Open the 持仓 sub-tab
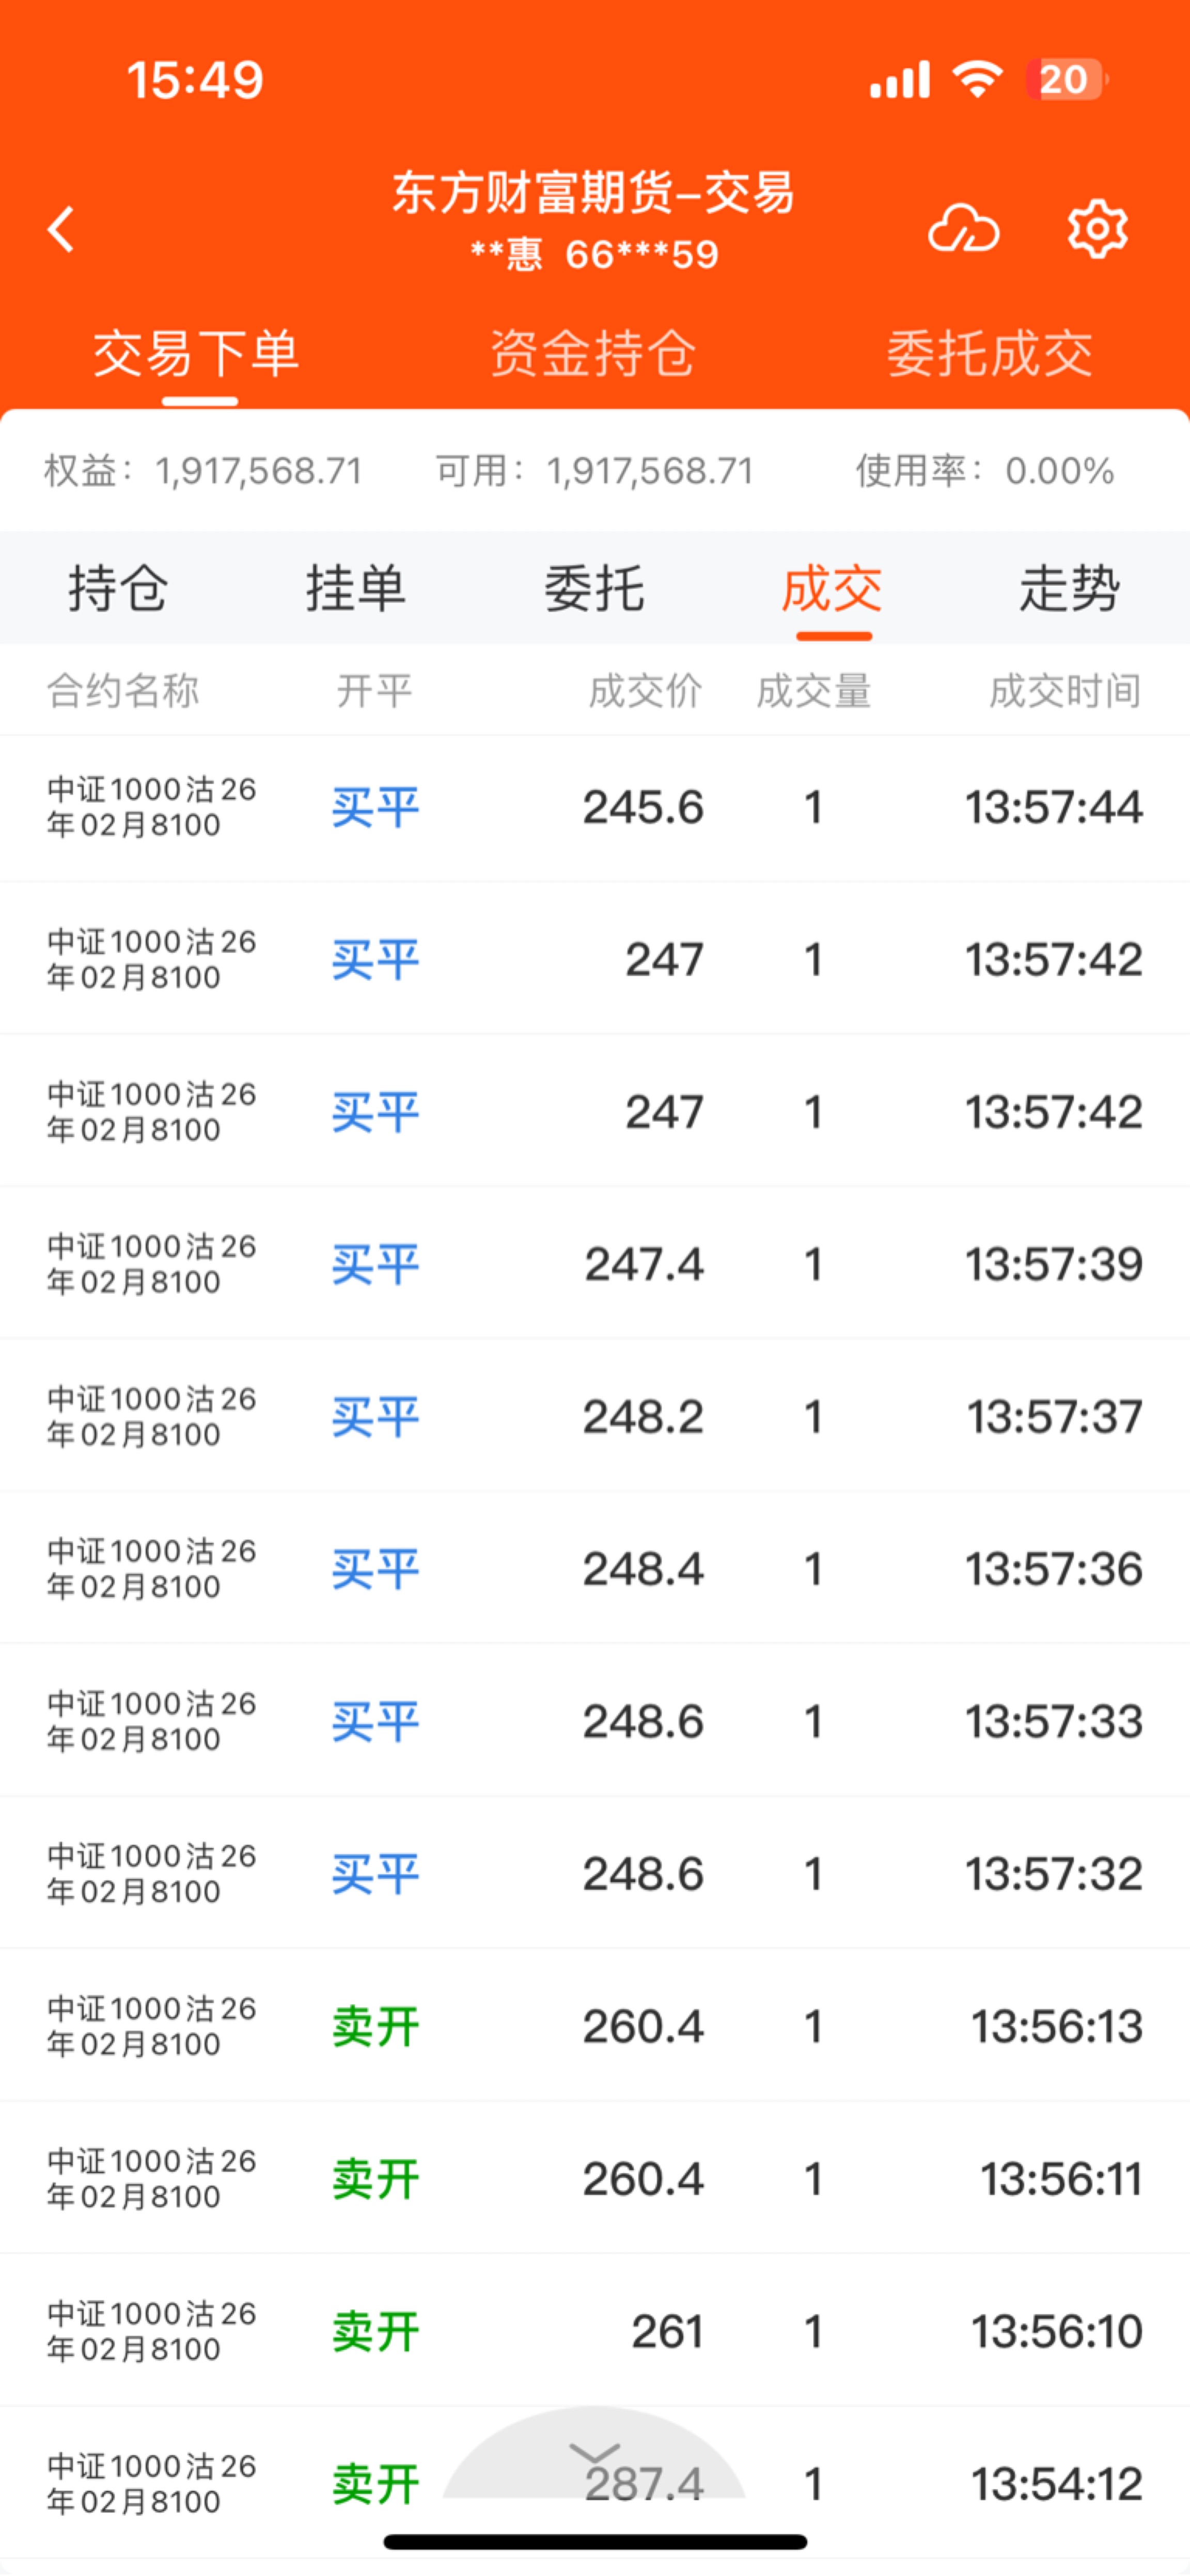1190x2576 pixels. pos(118,587)
